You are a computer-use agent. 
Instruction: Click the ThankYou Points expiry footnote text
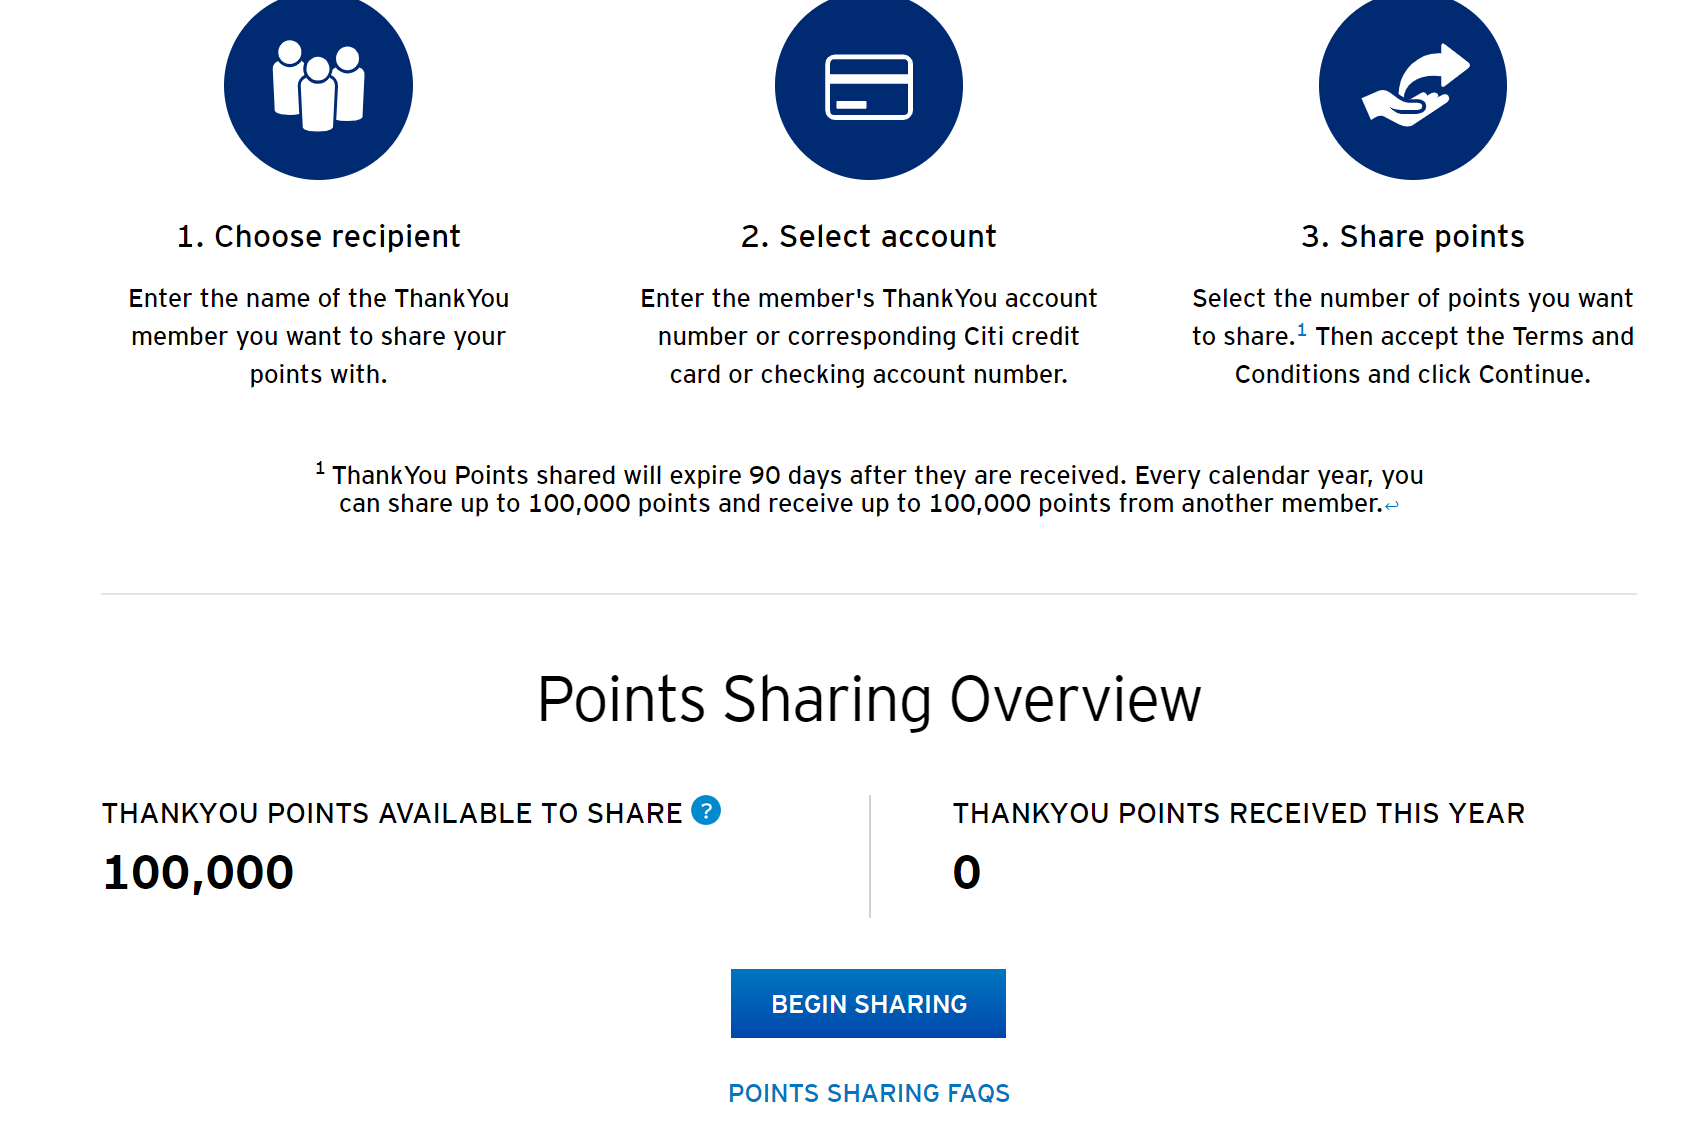tap(869, 488)
